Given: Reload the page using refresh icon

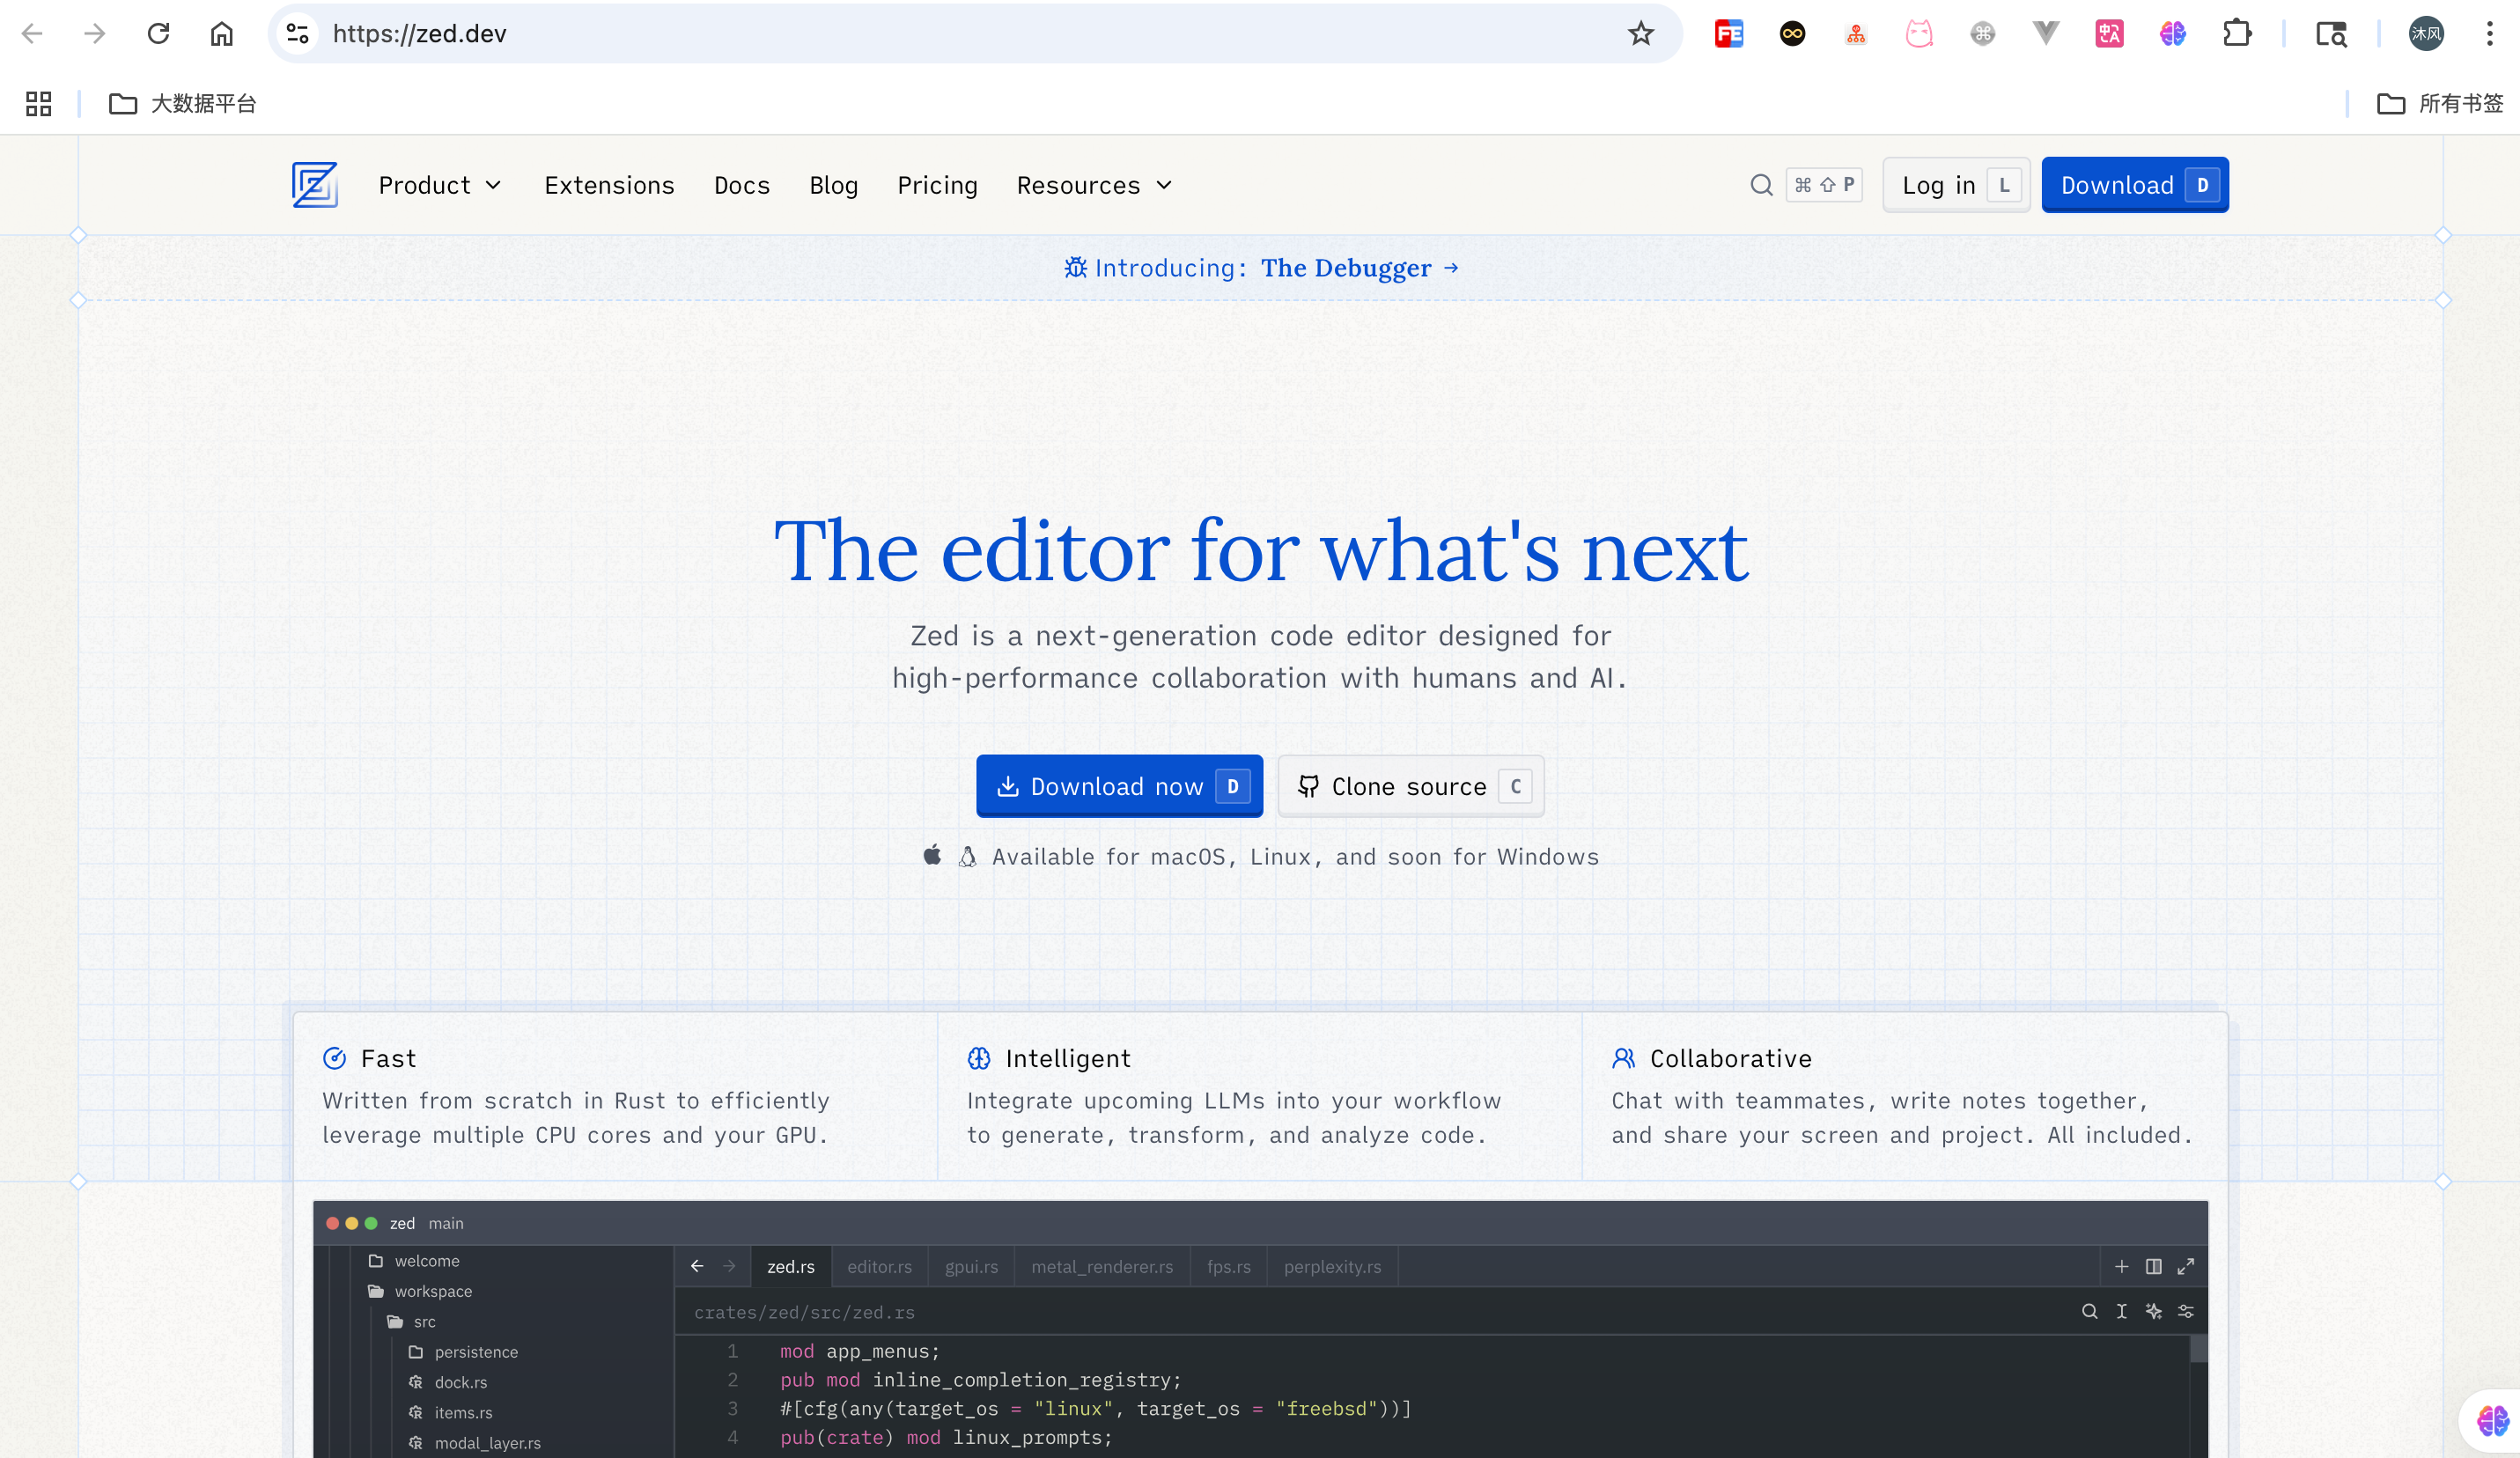Looking at the screenshot, I should (158, 34).
